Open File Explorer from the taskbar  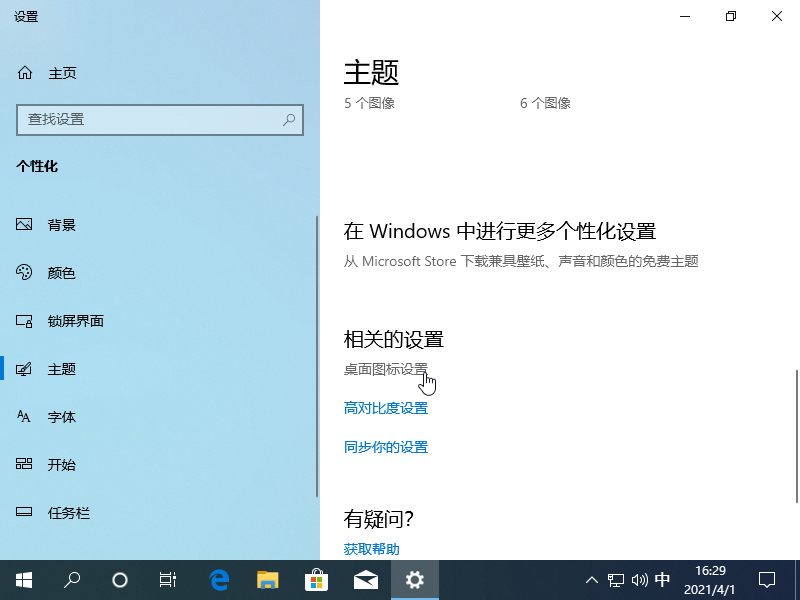pos(267,579)
